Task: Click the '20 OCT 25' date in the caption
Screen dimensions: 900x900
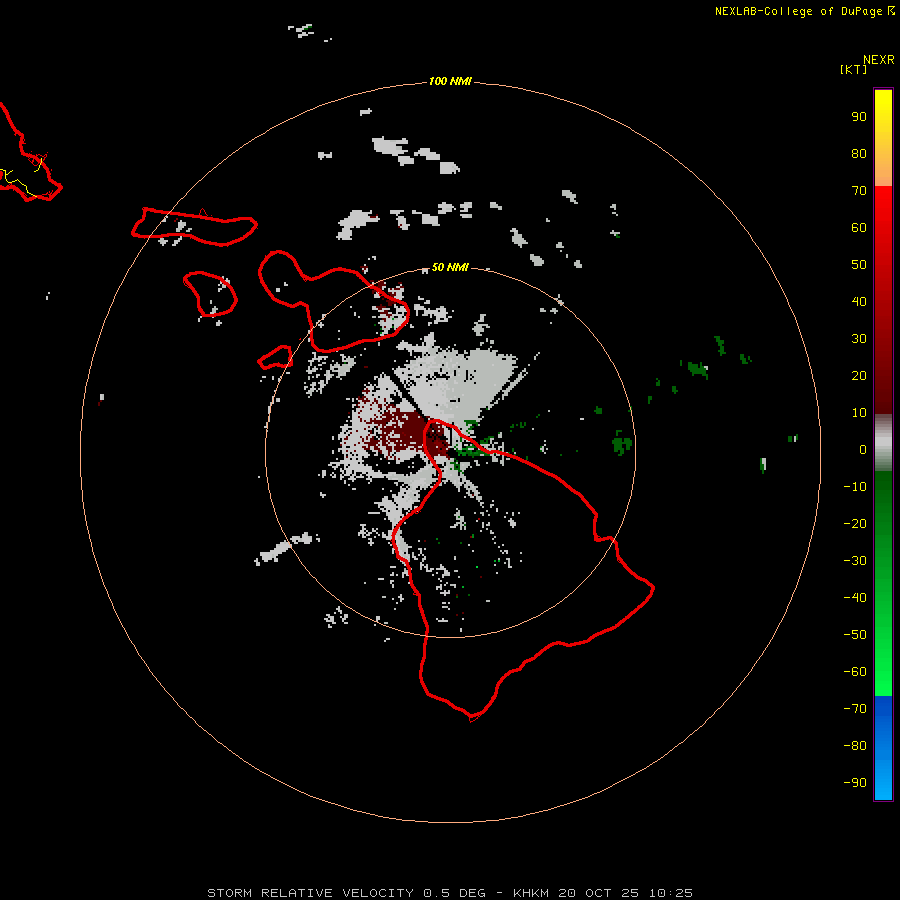Action: [600, 893]
